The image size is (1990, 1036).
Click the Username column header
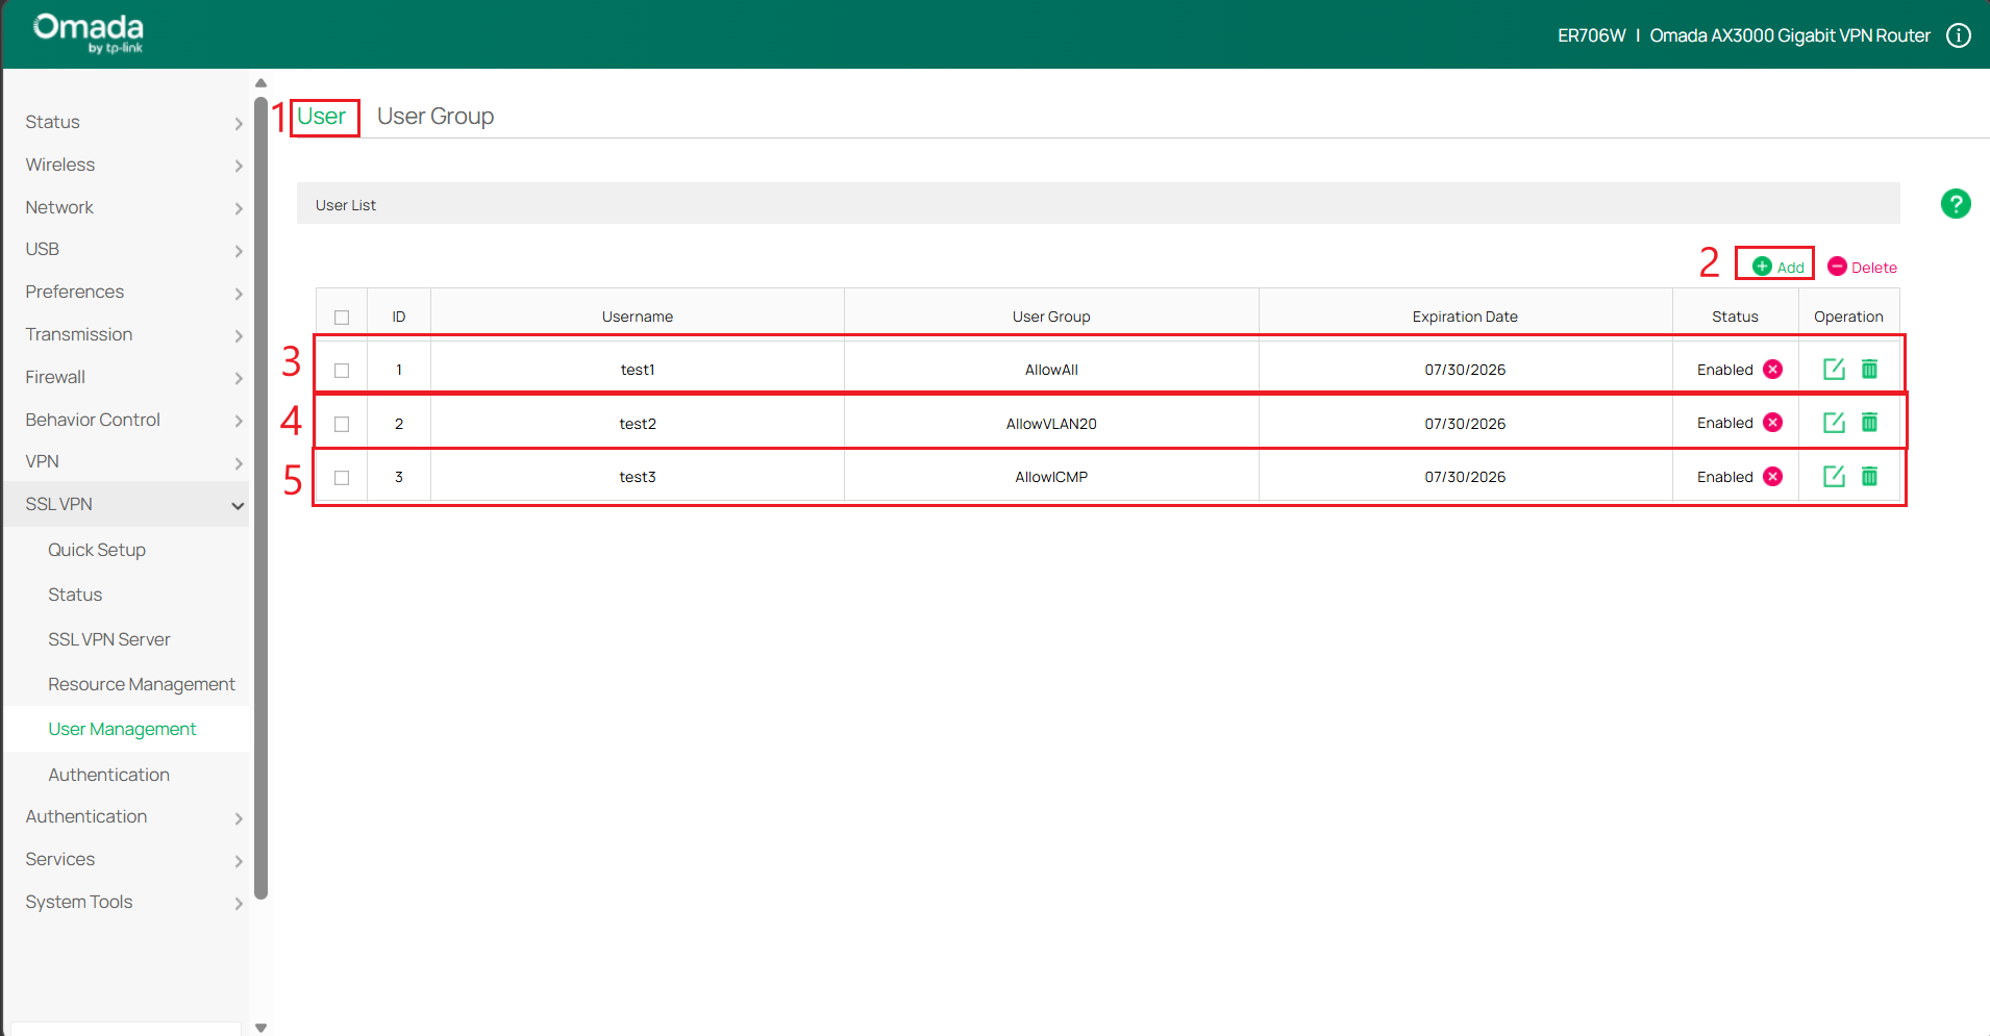[637, 317]
